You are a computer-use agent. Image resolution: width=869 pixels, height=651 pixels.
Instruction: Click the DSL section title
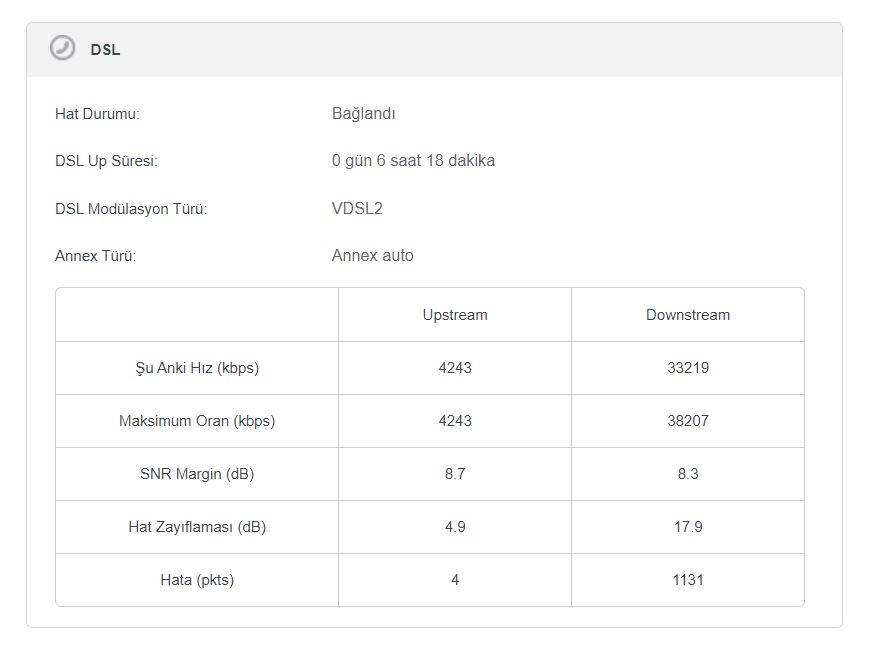coord(105,49)
